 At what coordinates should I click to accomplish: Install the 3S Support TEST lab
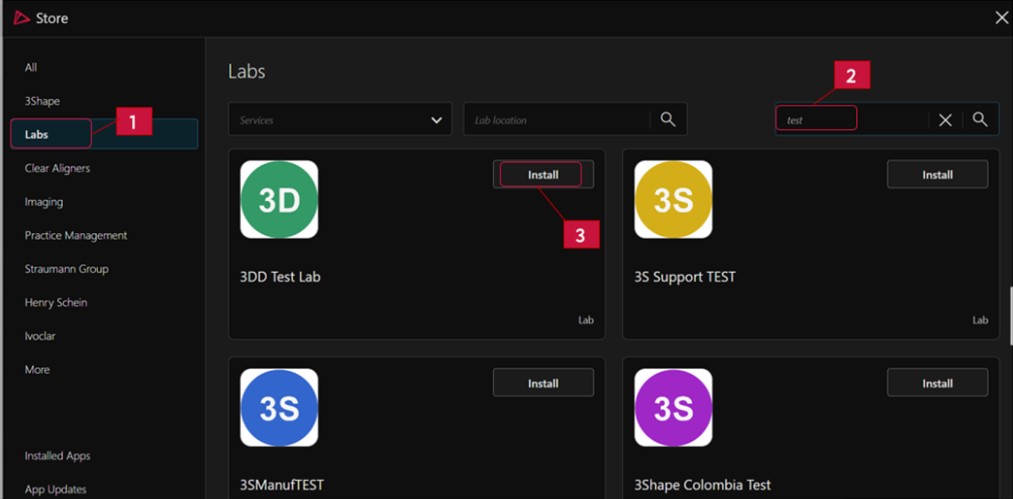click(937, 174)
